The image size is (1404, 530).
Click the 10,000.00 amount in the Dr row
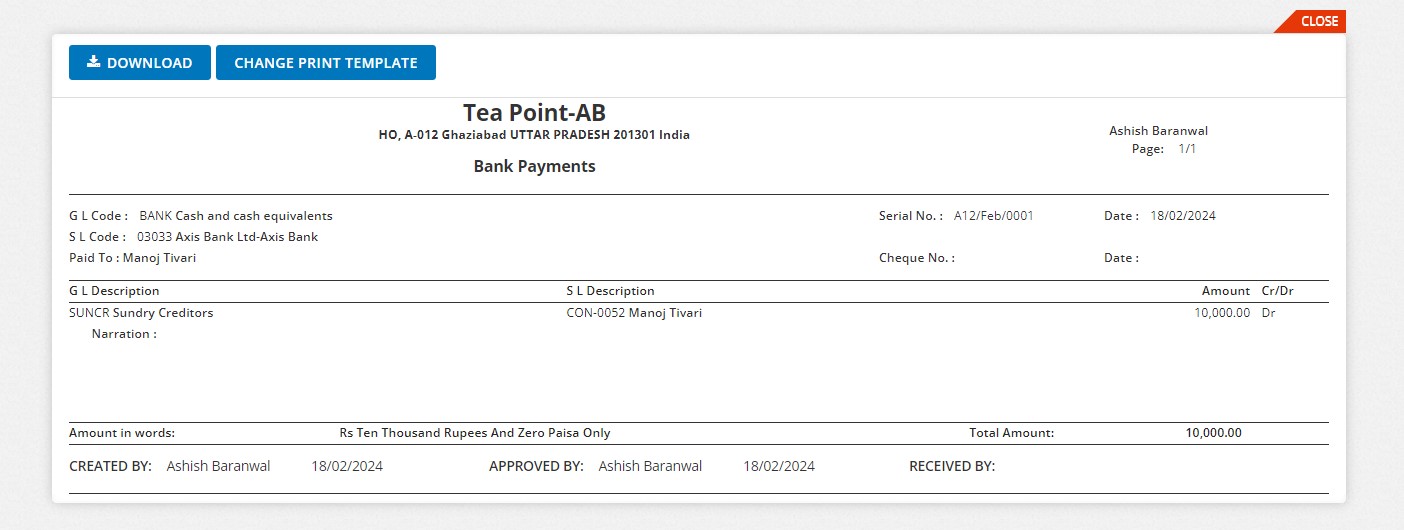[1222, 313]
